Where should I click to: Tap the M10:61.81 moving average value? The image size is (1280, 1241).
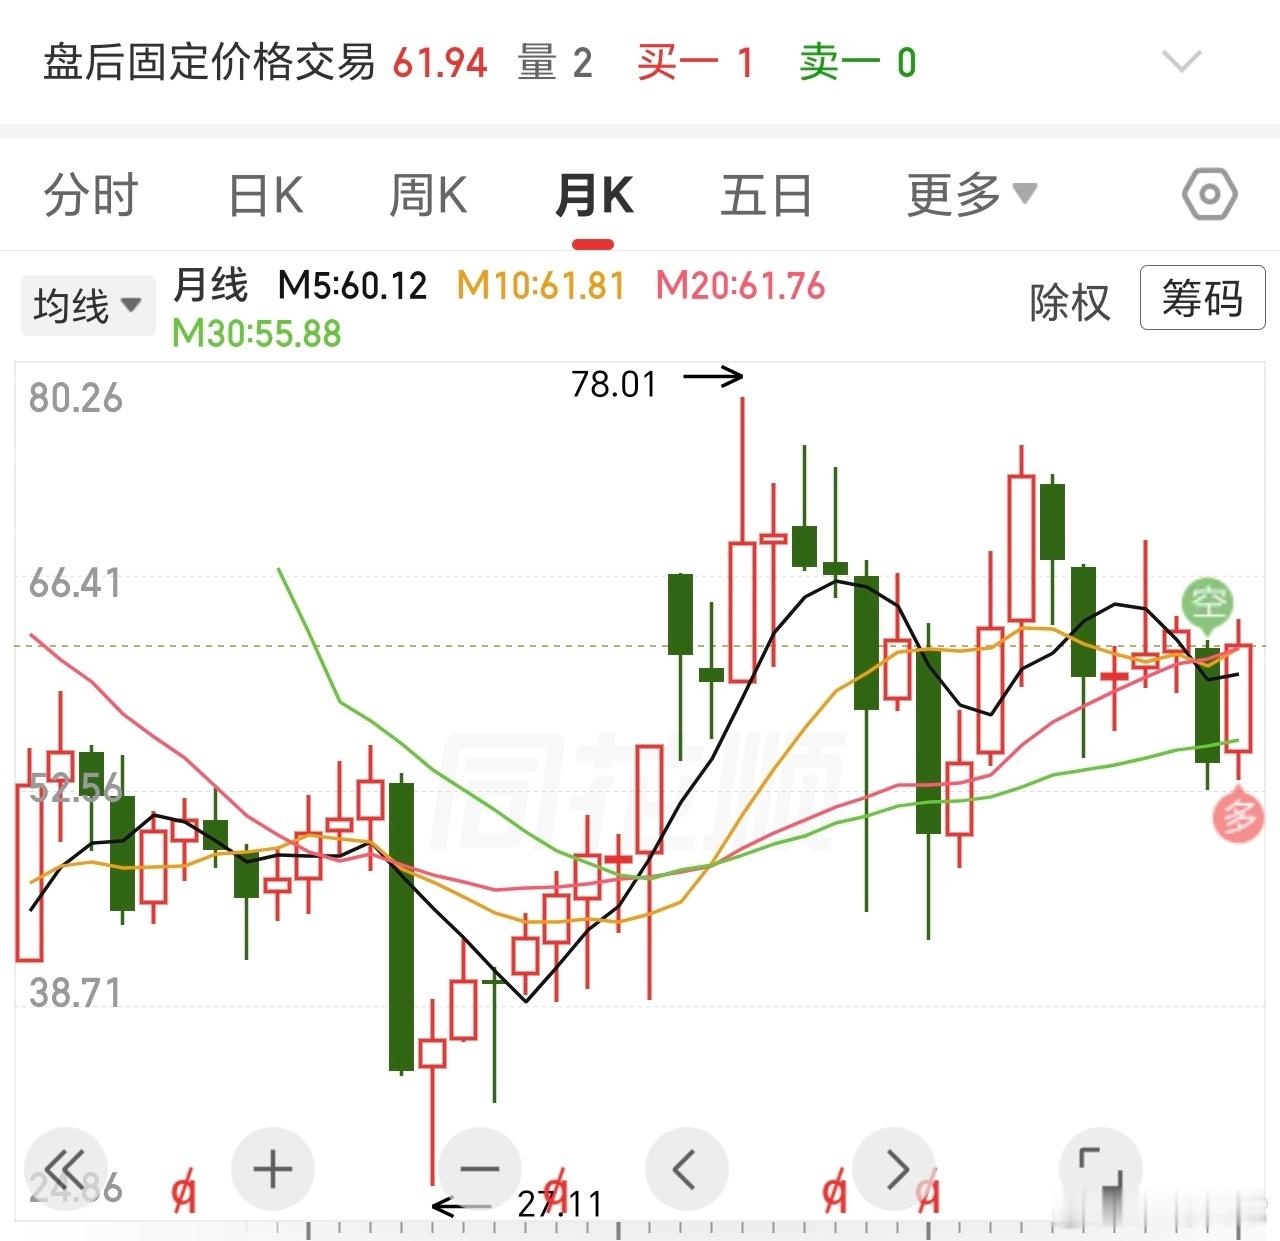pyautogui.click(x=541, y=286)
